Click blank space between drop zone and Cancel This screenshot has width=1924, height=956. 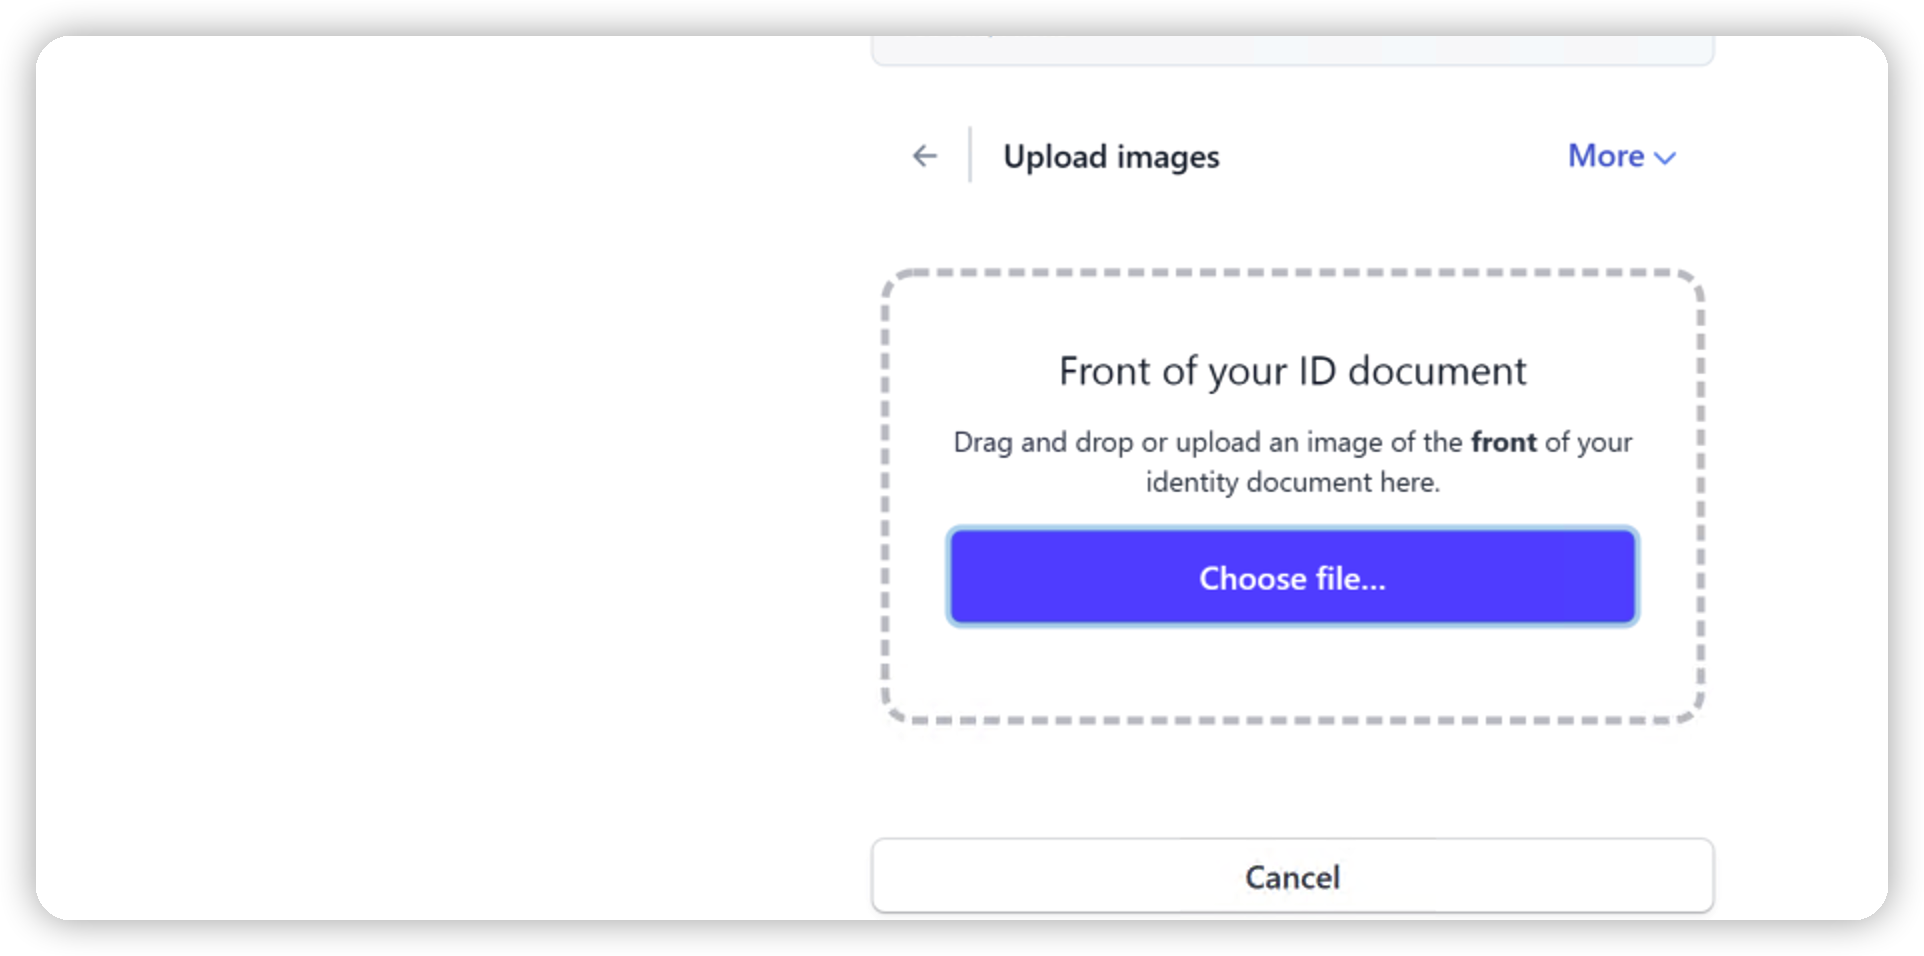(1292, 780)
